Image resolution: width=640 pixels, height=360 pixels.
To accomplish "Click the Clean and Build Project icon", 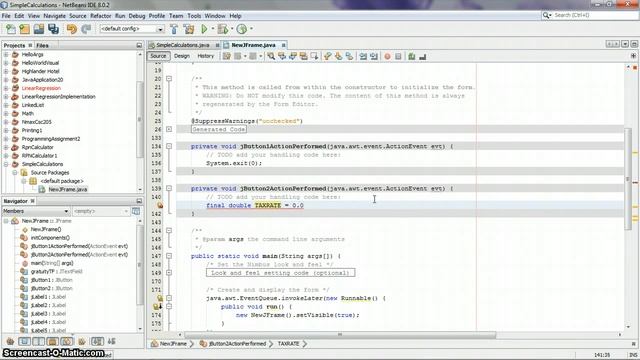I will (x=189, y=29).
